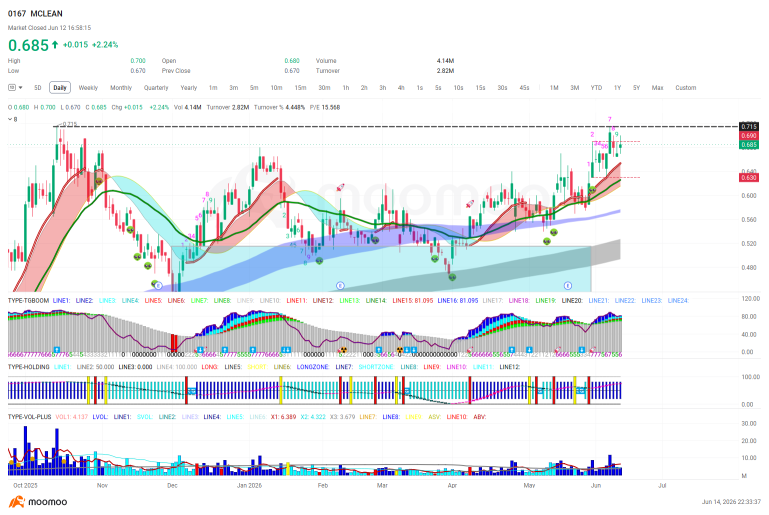Click the red 0.630 price level tag
Viewport: 769px width, 515px height.
pyautogui.click(x=749, y=178)
